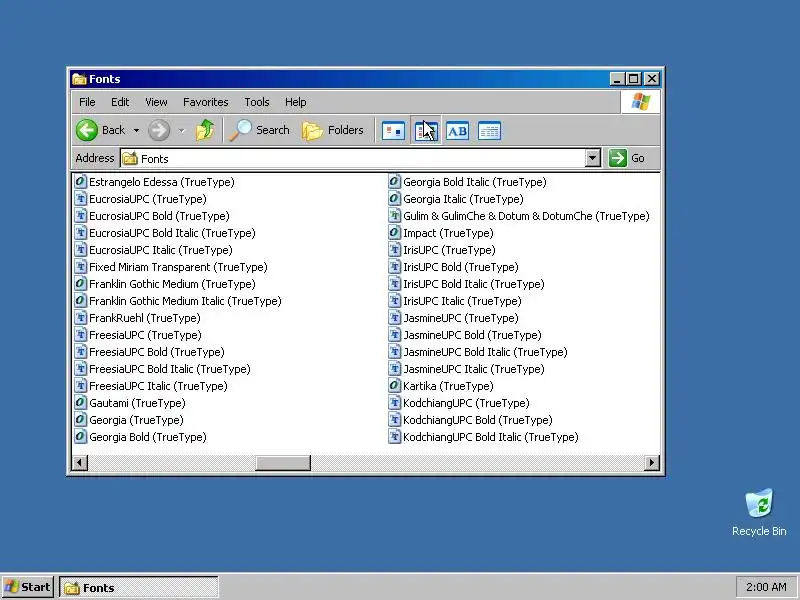Open the Start menu
The width and height of the screenshot is (800, 600).
(28, 587)
